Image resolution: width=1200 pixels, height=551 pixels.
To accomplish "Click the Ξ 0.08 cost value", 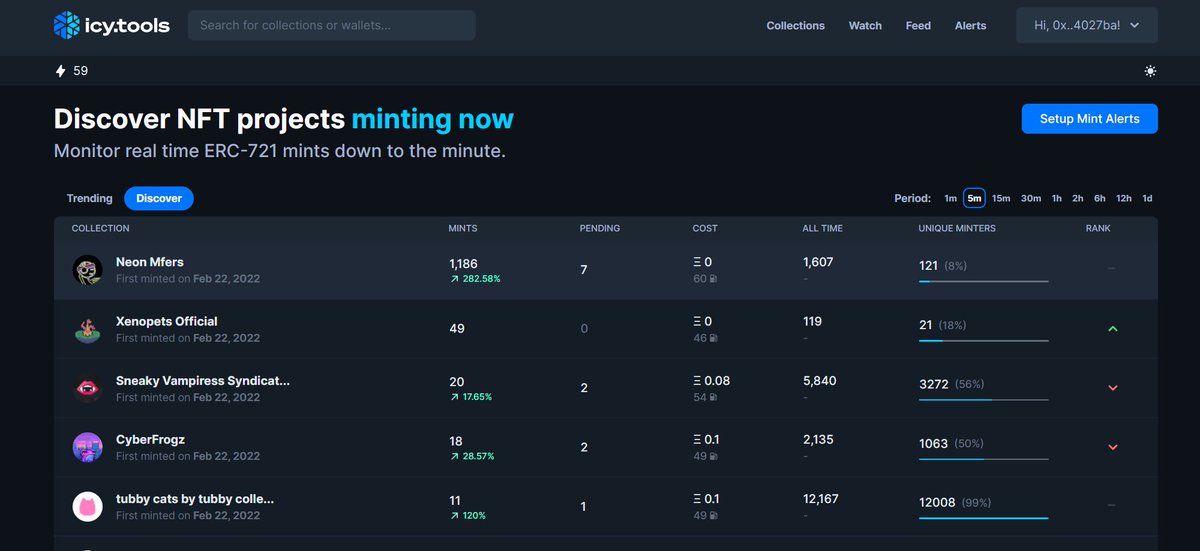I will [712, 381].
